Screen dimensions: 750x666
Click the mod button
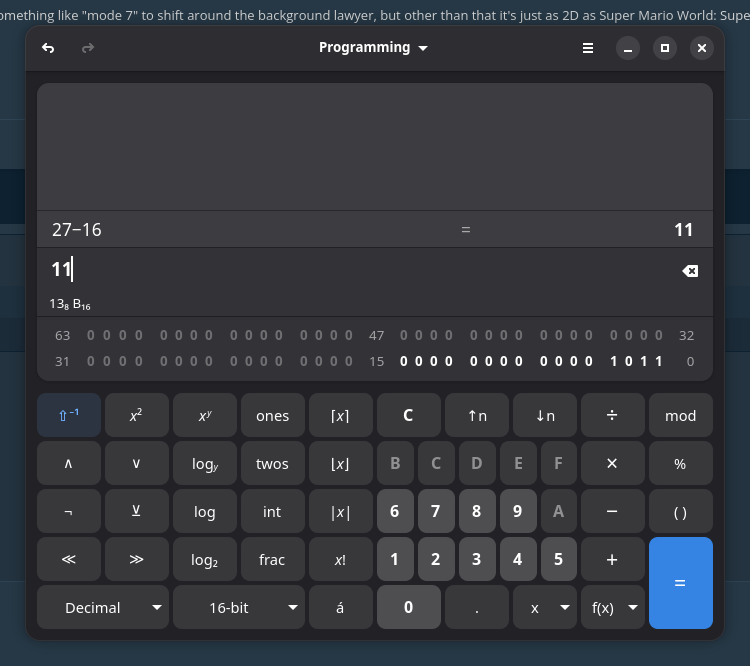point(681,415)
